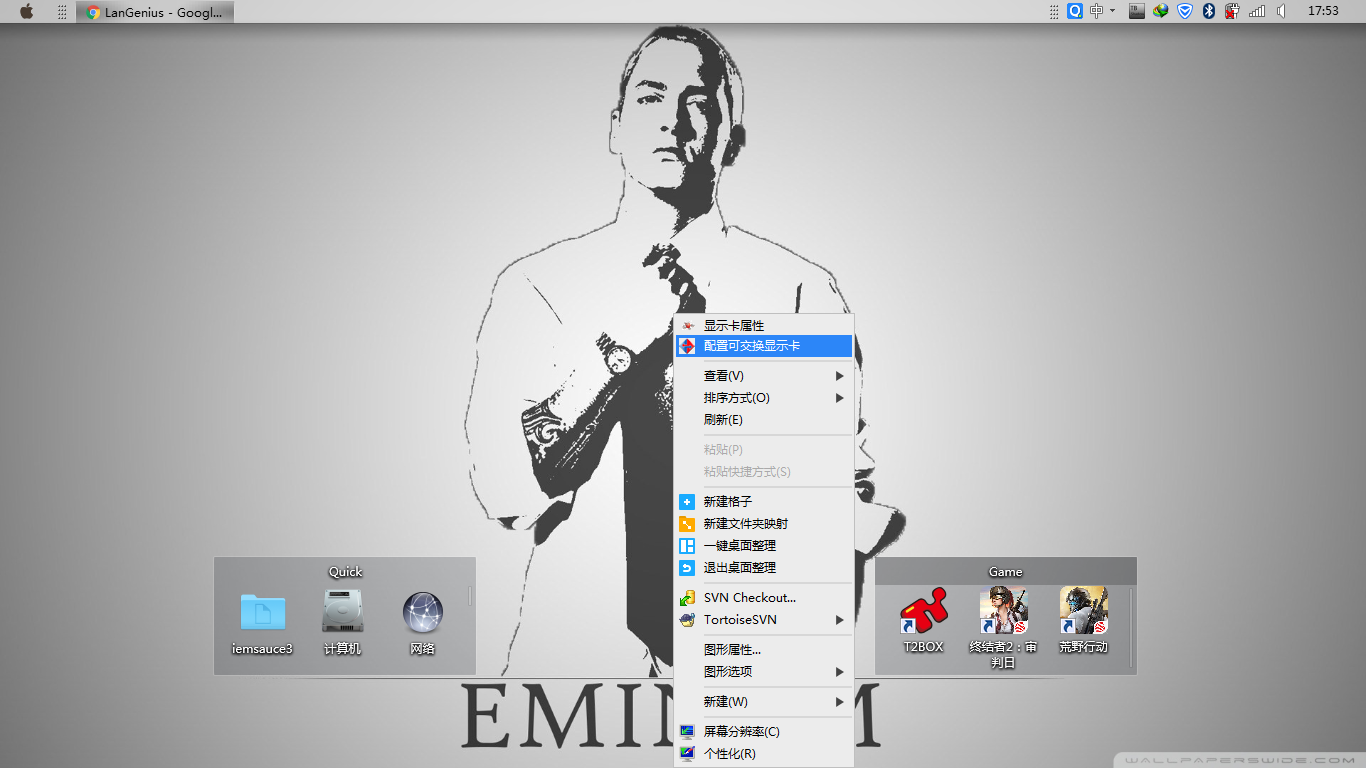The height and width of the screenshot is (768, 1366).
Task: Run 一键桌面整理 from the menu
Action: pos(764,546)
